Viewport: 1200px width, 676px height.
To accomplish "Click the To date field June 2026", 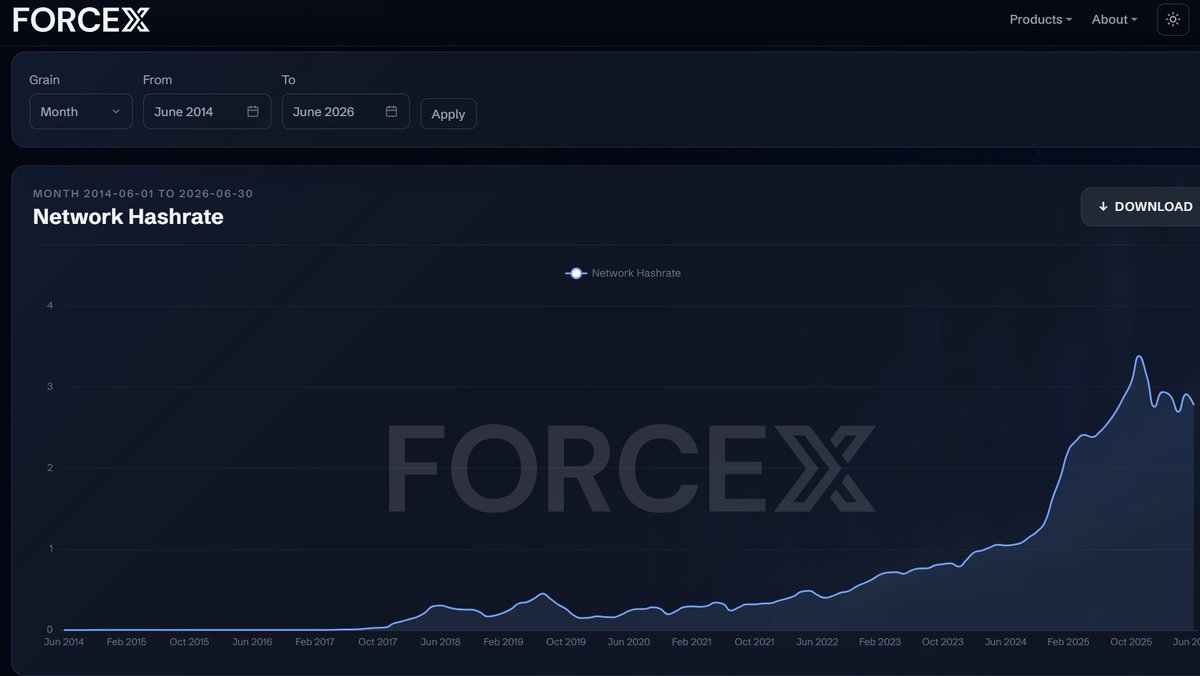I will [x=346, y=112].
